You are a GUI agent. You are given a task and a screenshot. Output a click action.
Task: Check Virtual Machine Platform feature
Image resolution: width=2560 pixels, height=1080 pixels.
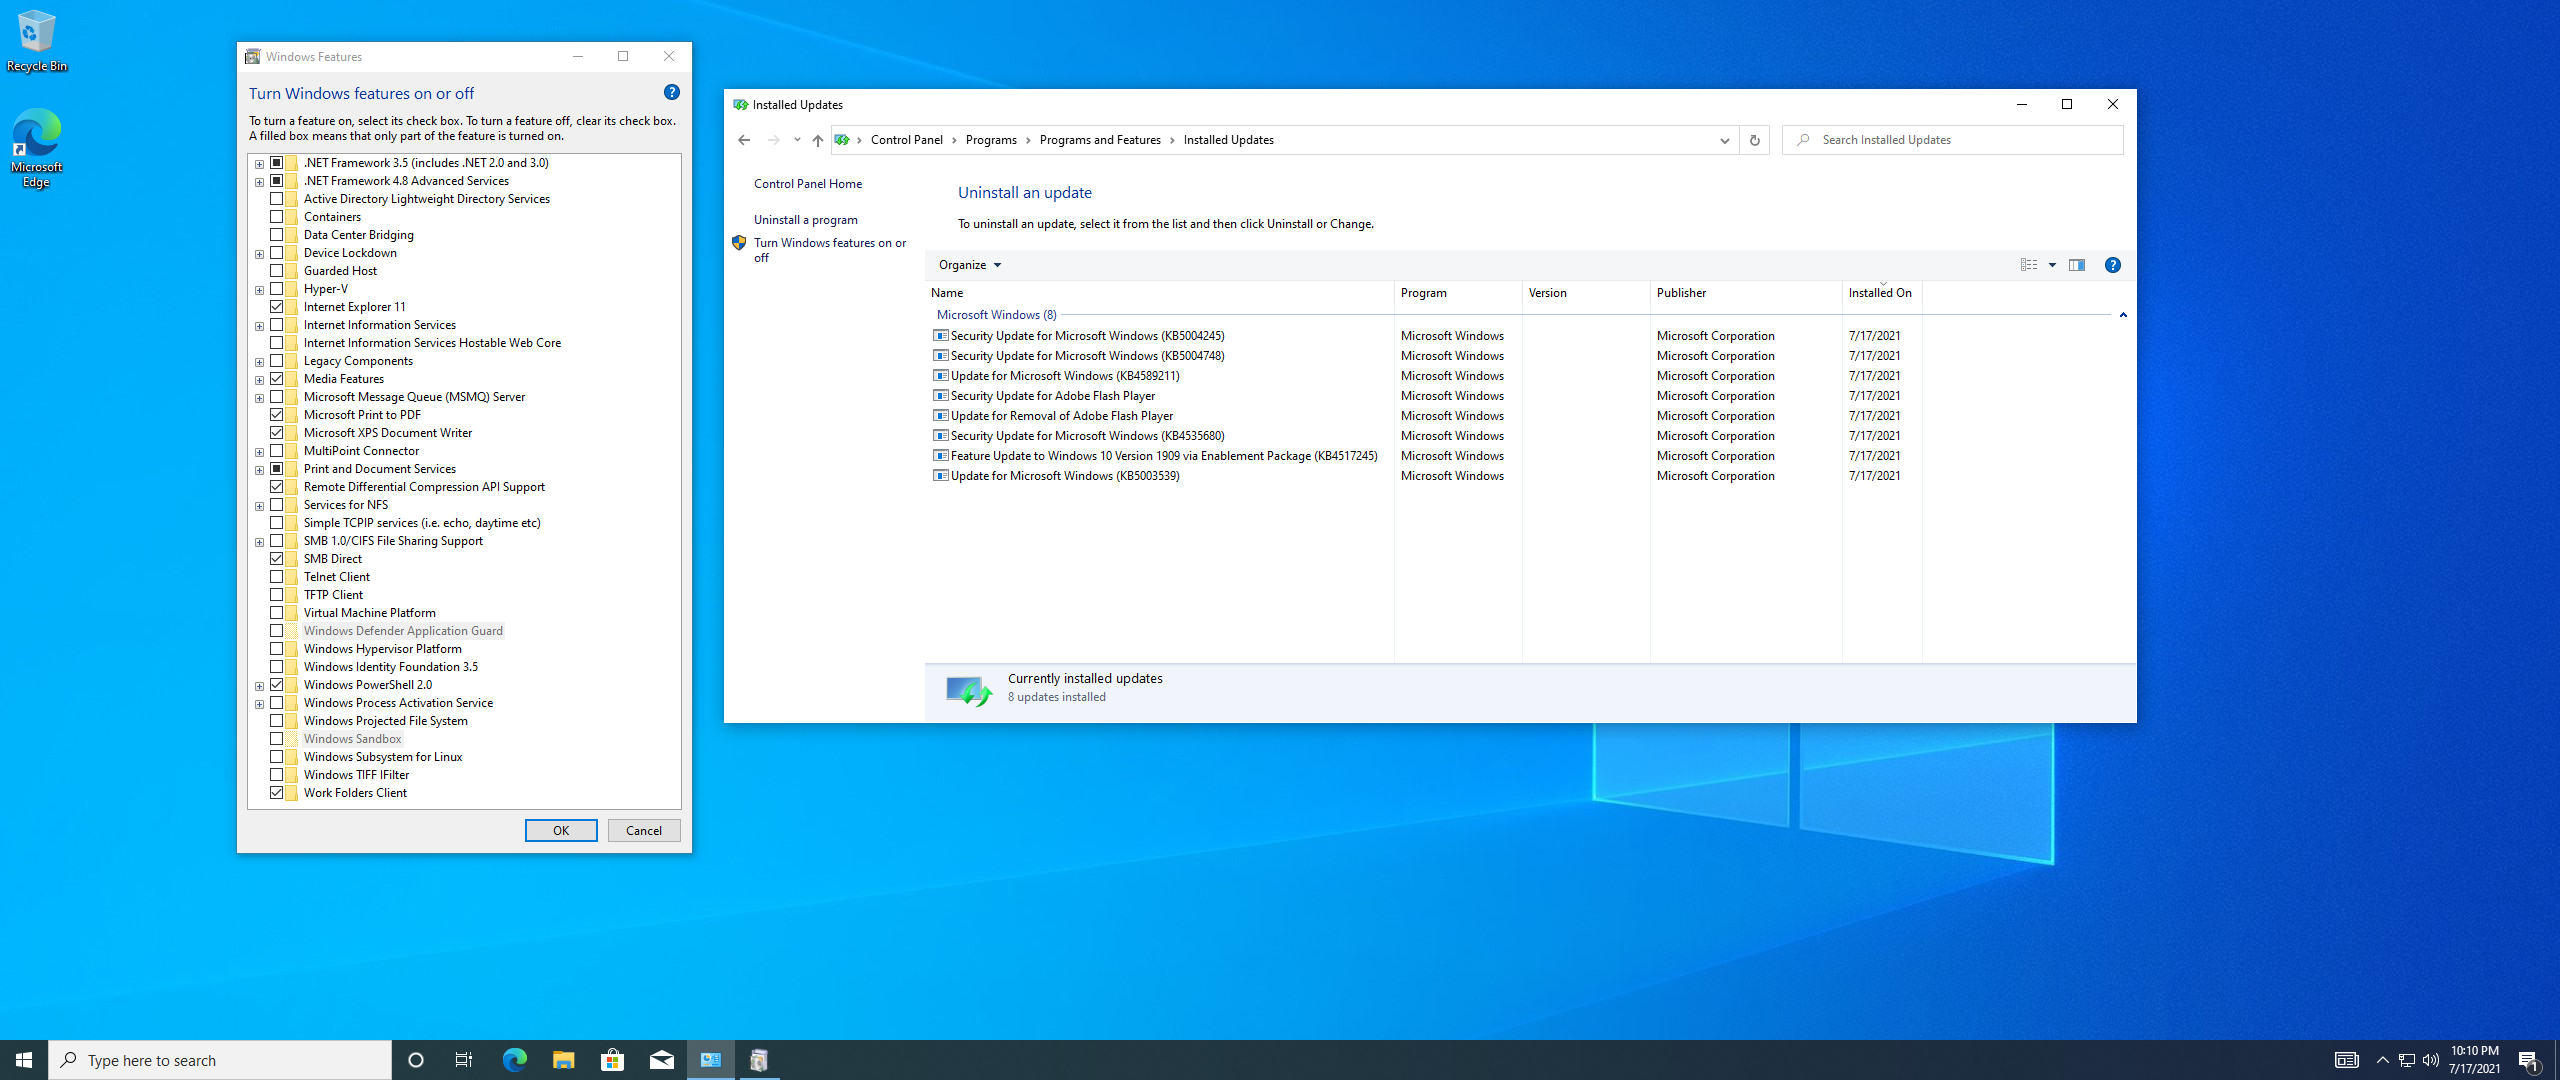click(277, 613)
